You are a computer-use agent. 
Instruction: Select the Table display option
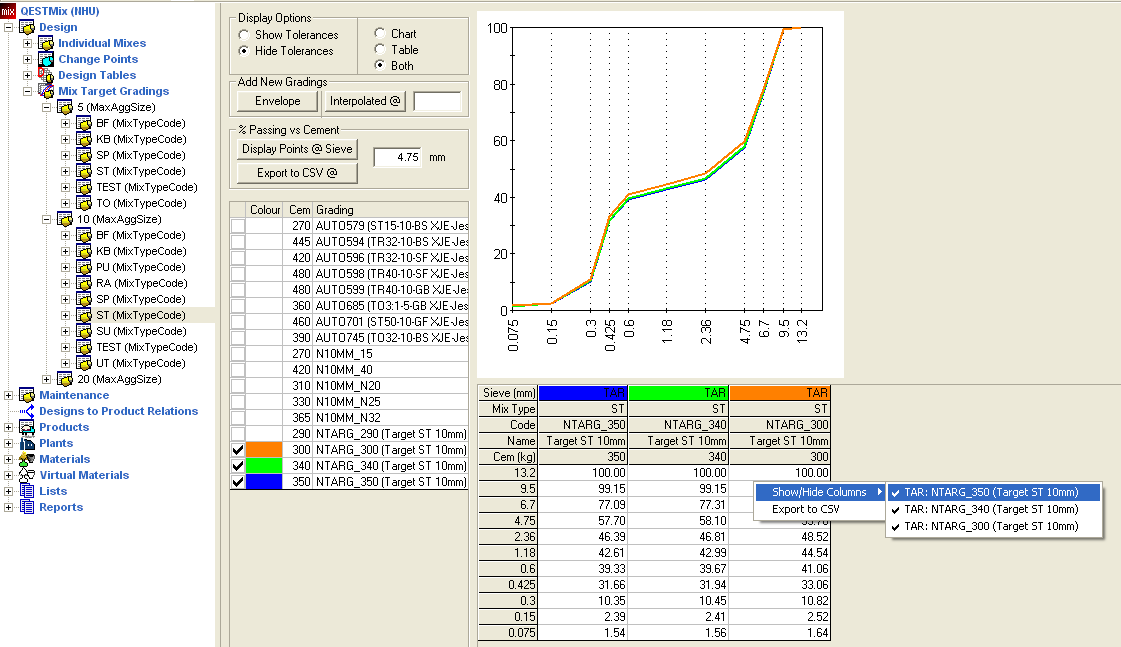point(379,50)
